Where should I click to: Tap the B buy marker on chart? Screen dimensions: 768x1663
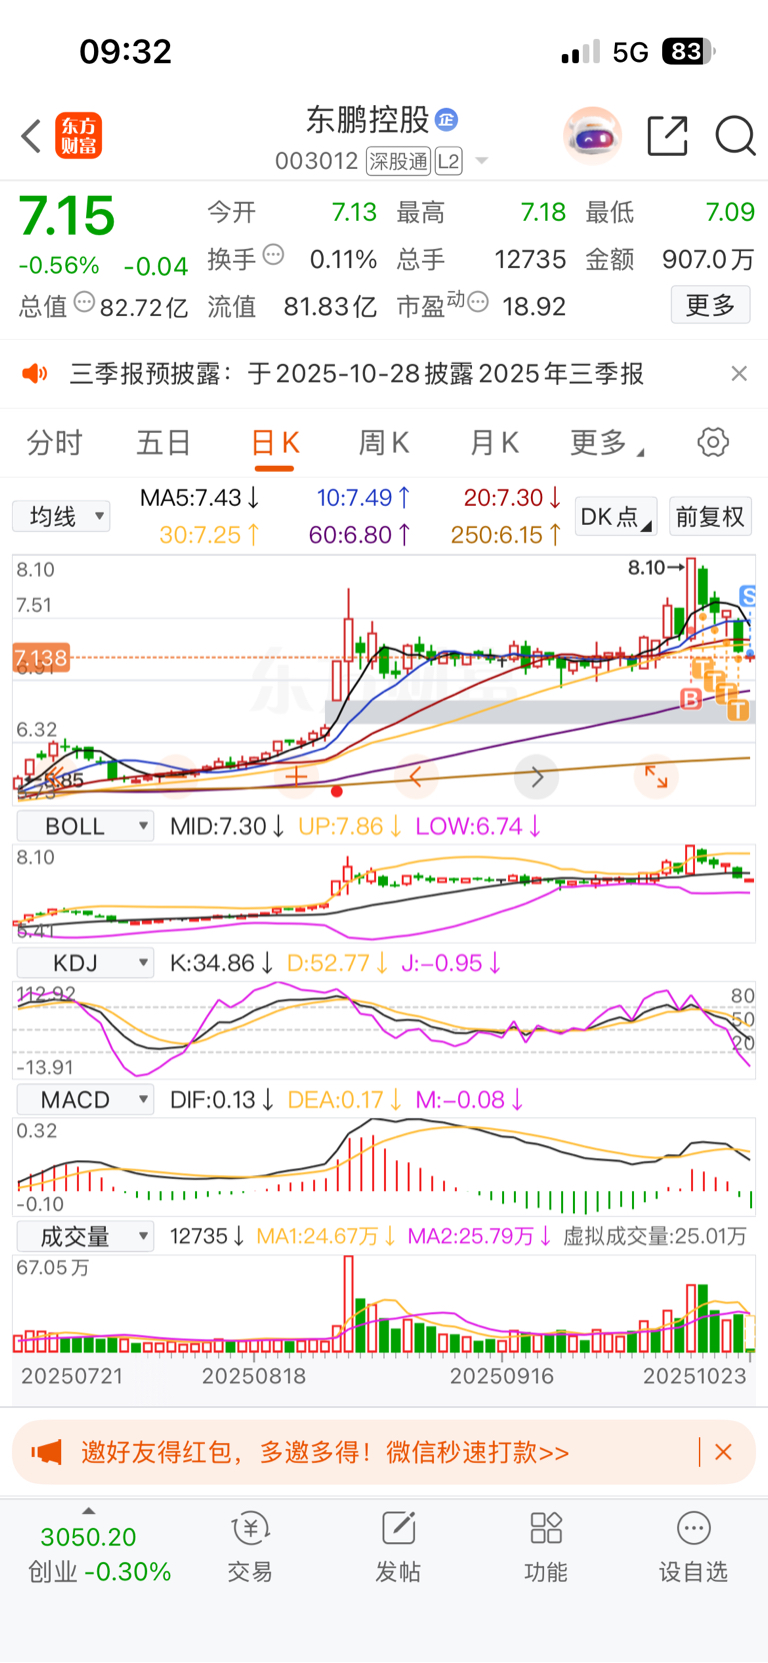pyautogui.click(x=690, y=699)
